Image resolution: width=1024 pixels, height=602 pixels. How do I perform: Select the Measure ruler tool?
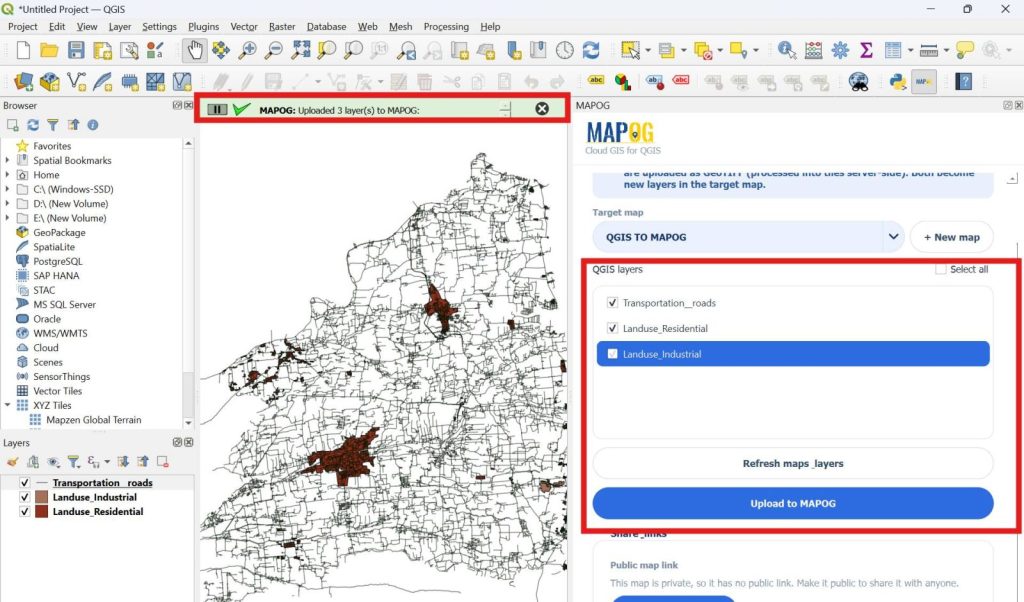pos(928,50)
